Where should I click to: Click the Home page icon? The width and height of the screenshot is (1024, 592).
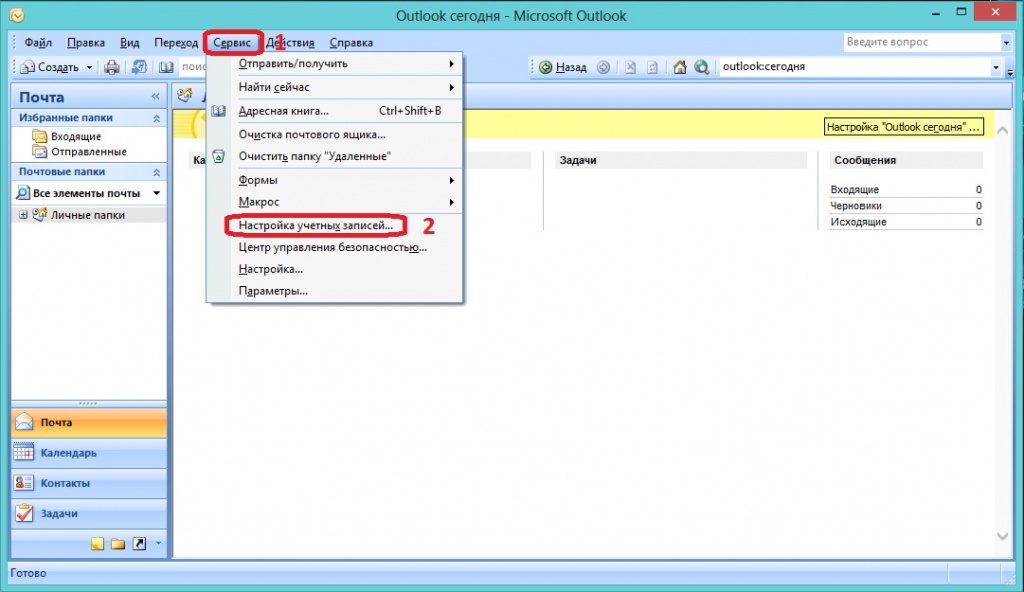point(680,67)
